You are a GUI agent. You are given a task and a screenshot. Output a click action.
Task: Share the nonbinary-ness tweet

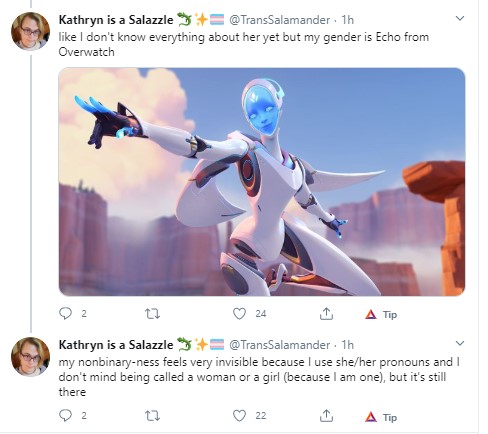[326, 416]
